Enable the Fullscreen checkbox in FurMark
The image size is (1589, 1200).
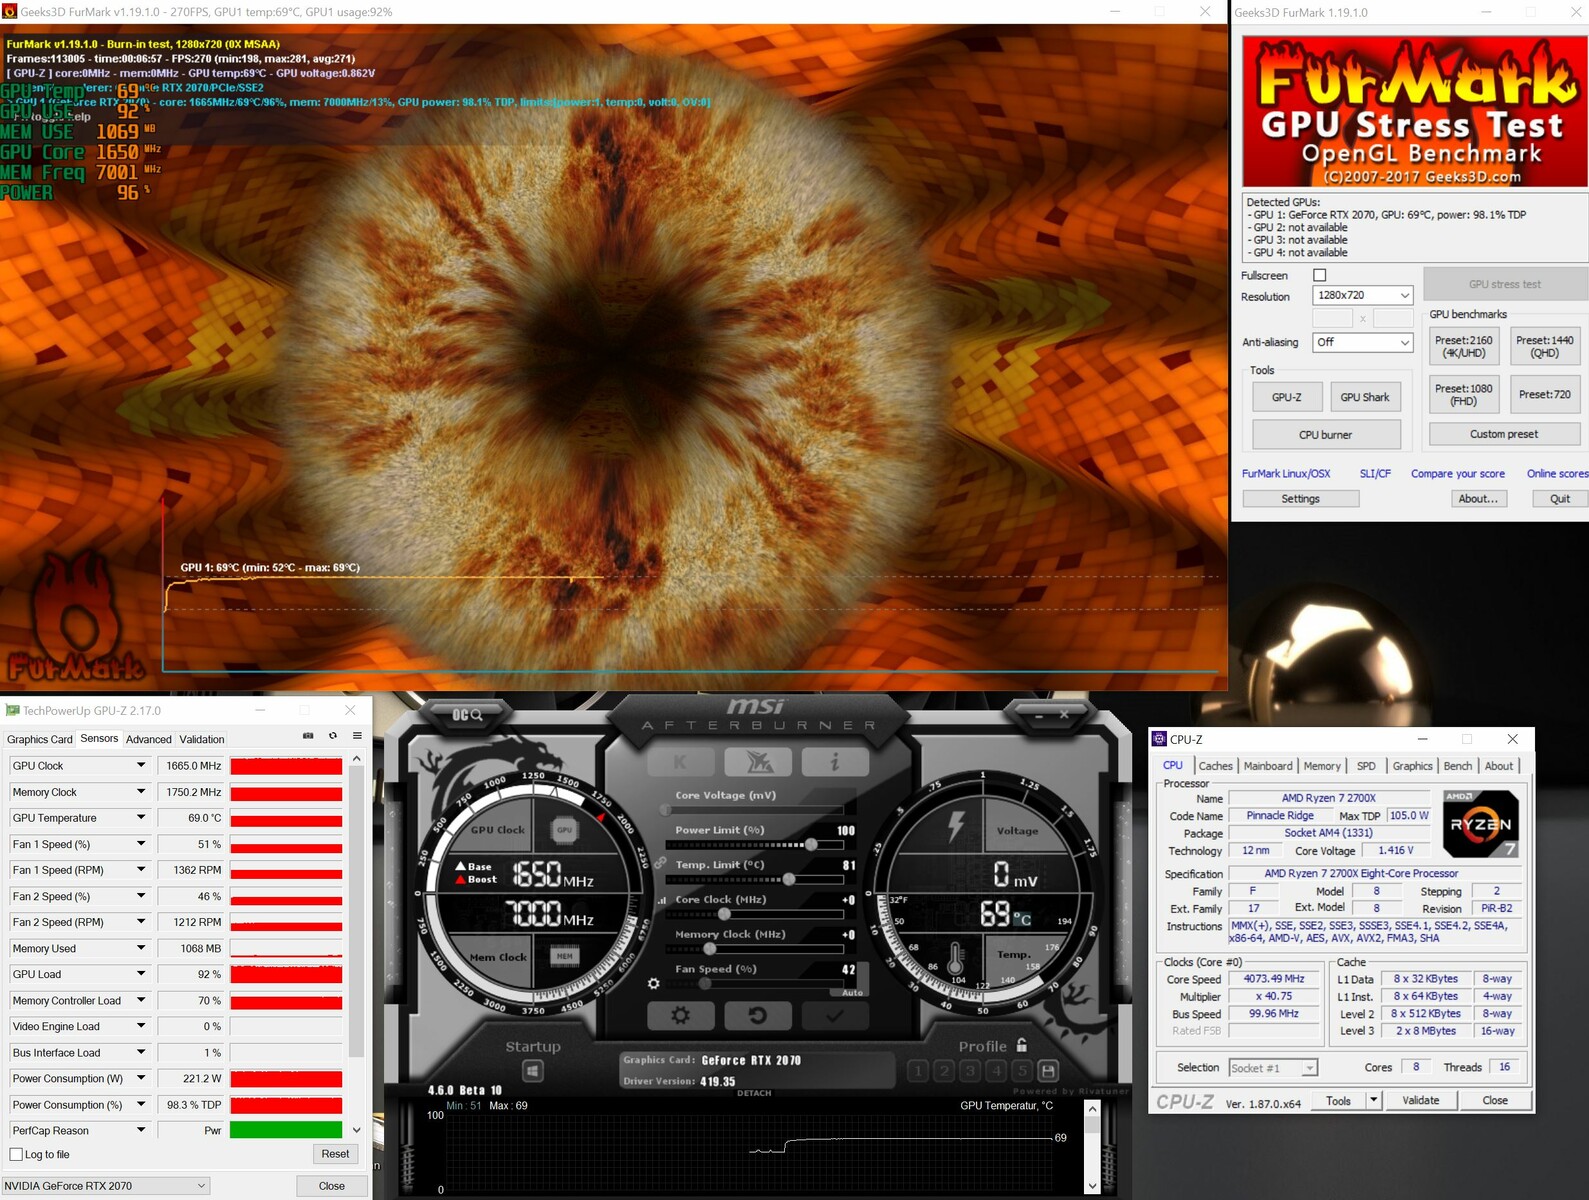click(1319, 275)
